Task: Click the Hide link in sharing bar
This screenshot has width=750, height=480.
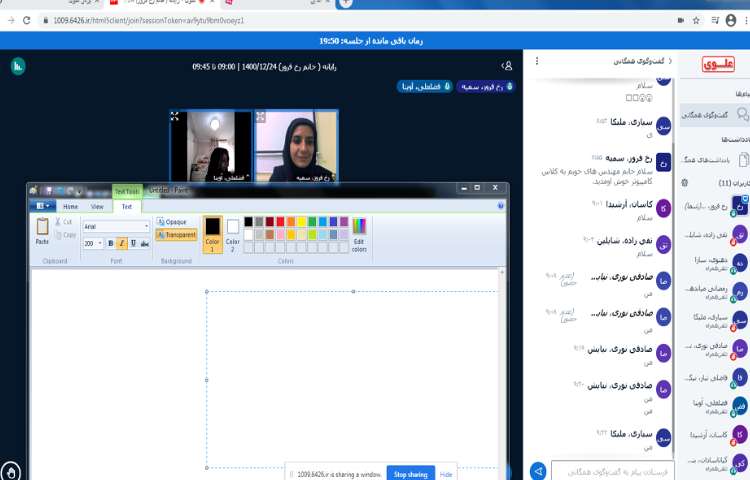Action: (x=446, y=474)
